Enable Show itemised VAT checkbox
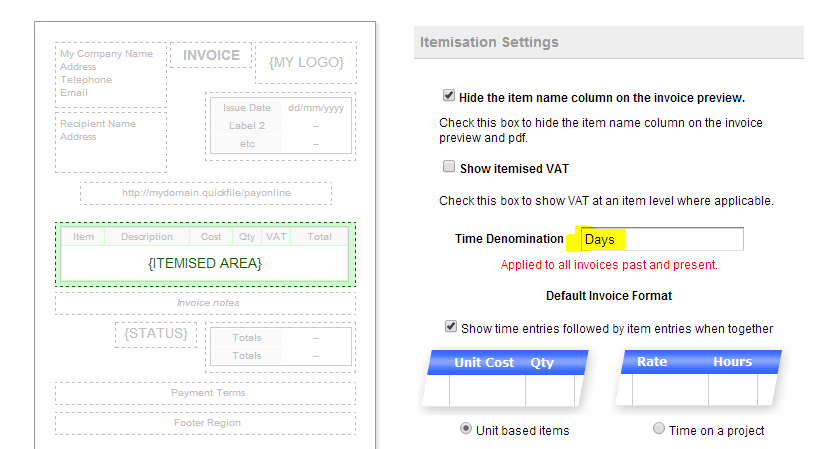Screen dimensions: 825x449 pos(448,168)
